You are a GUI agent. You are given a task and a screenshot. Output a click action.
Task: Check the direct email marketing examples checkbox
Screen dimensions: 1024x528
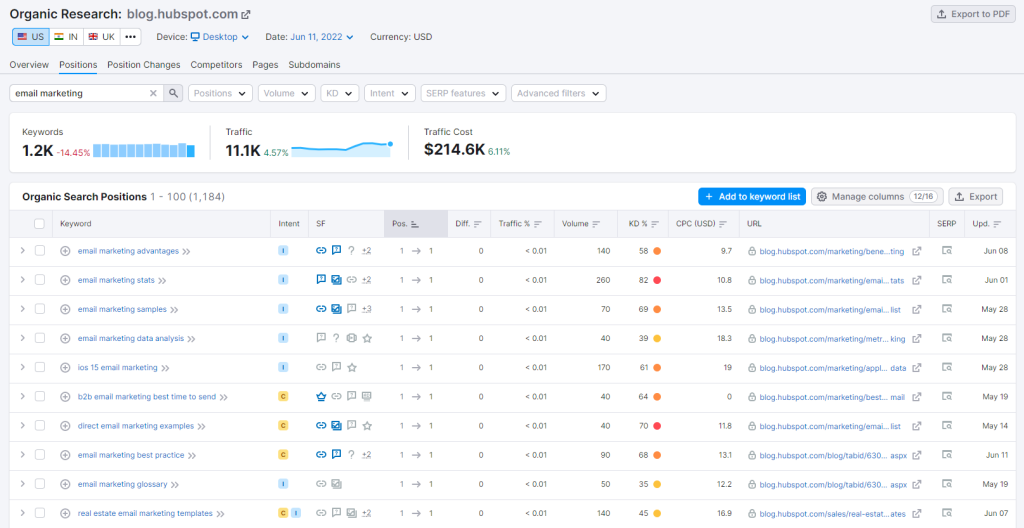40,426
